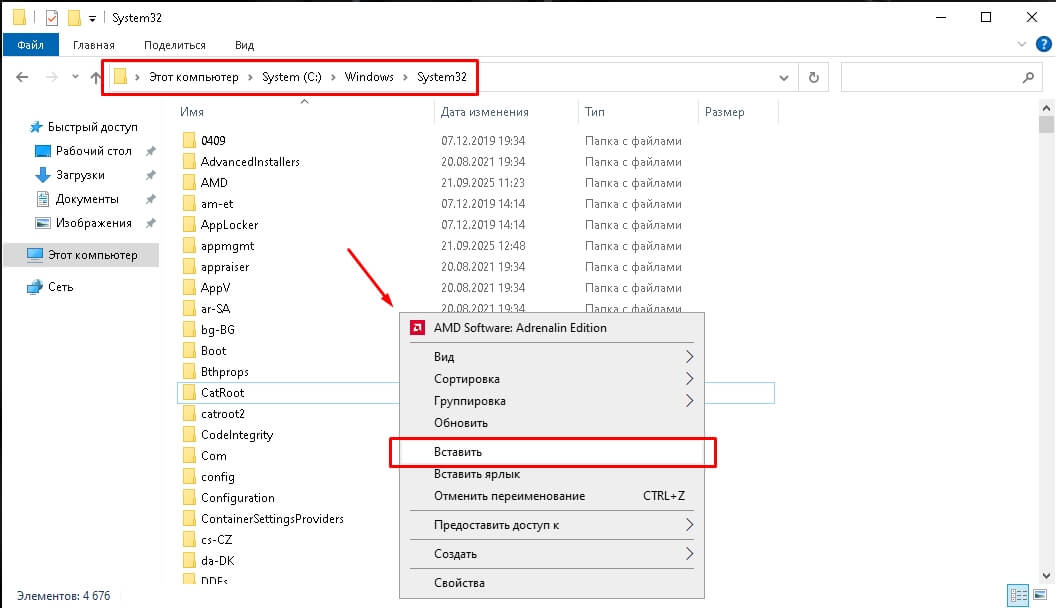The image size is (1056, 608).
Task: Refresh the folder with the reload icon
Action: click(814, 77)
